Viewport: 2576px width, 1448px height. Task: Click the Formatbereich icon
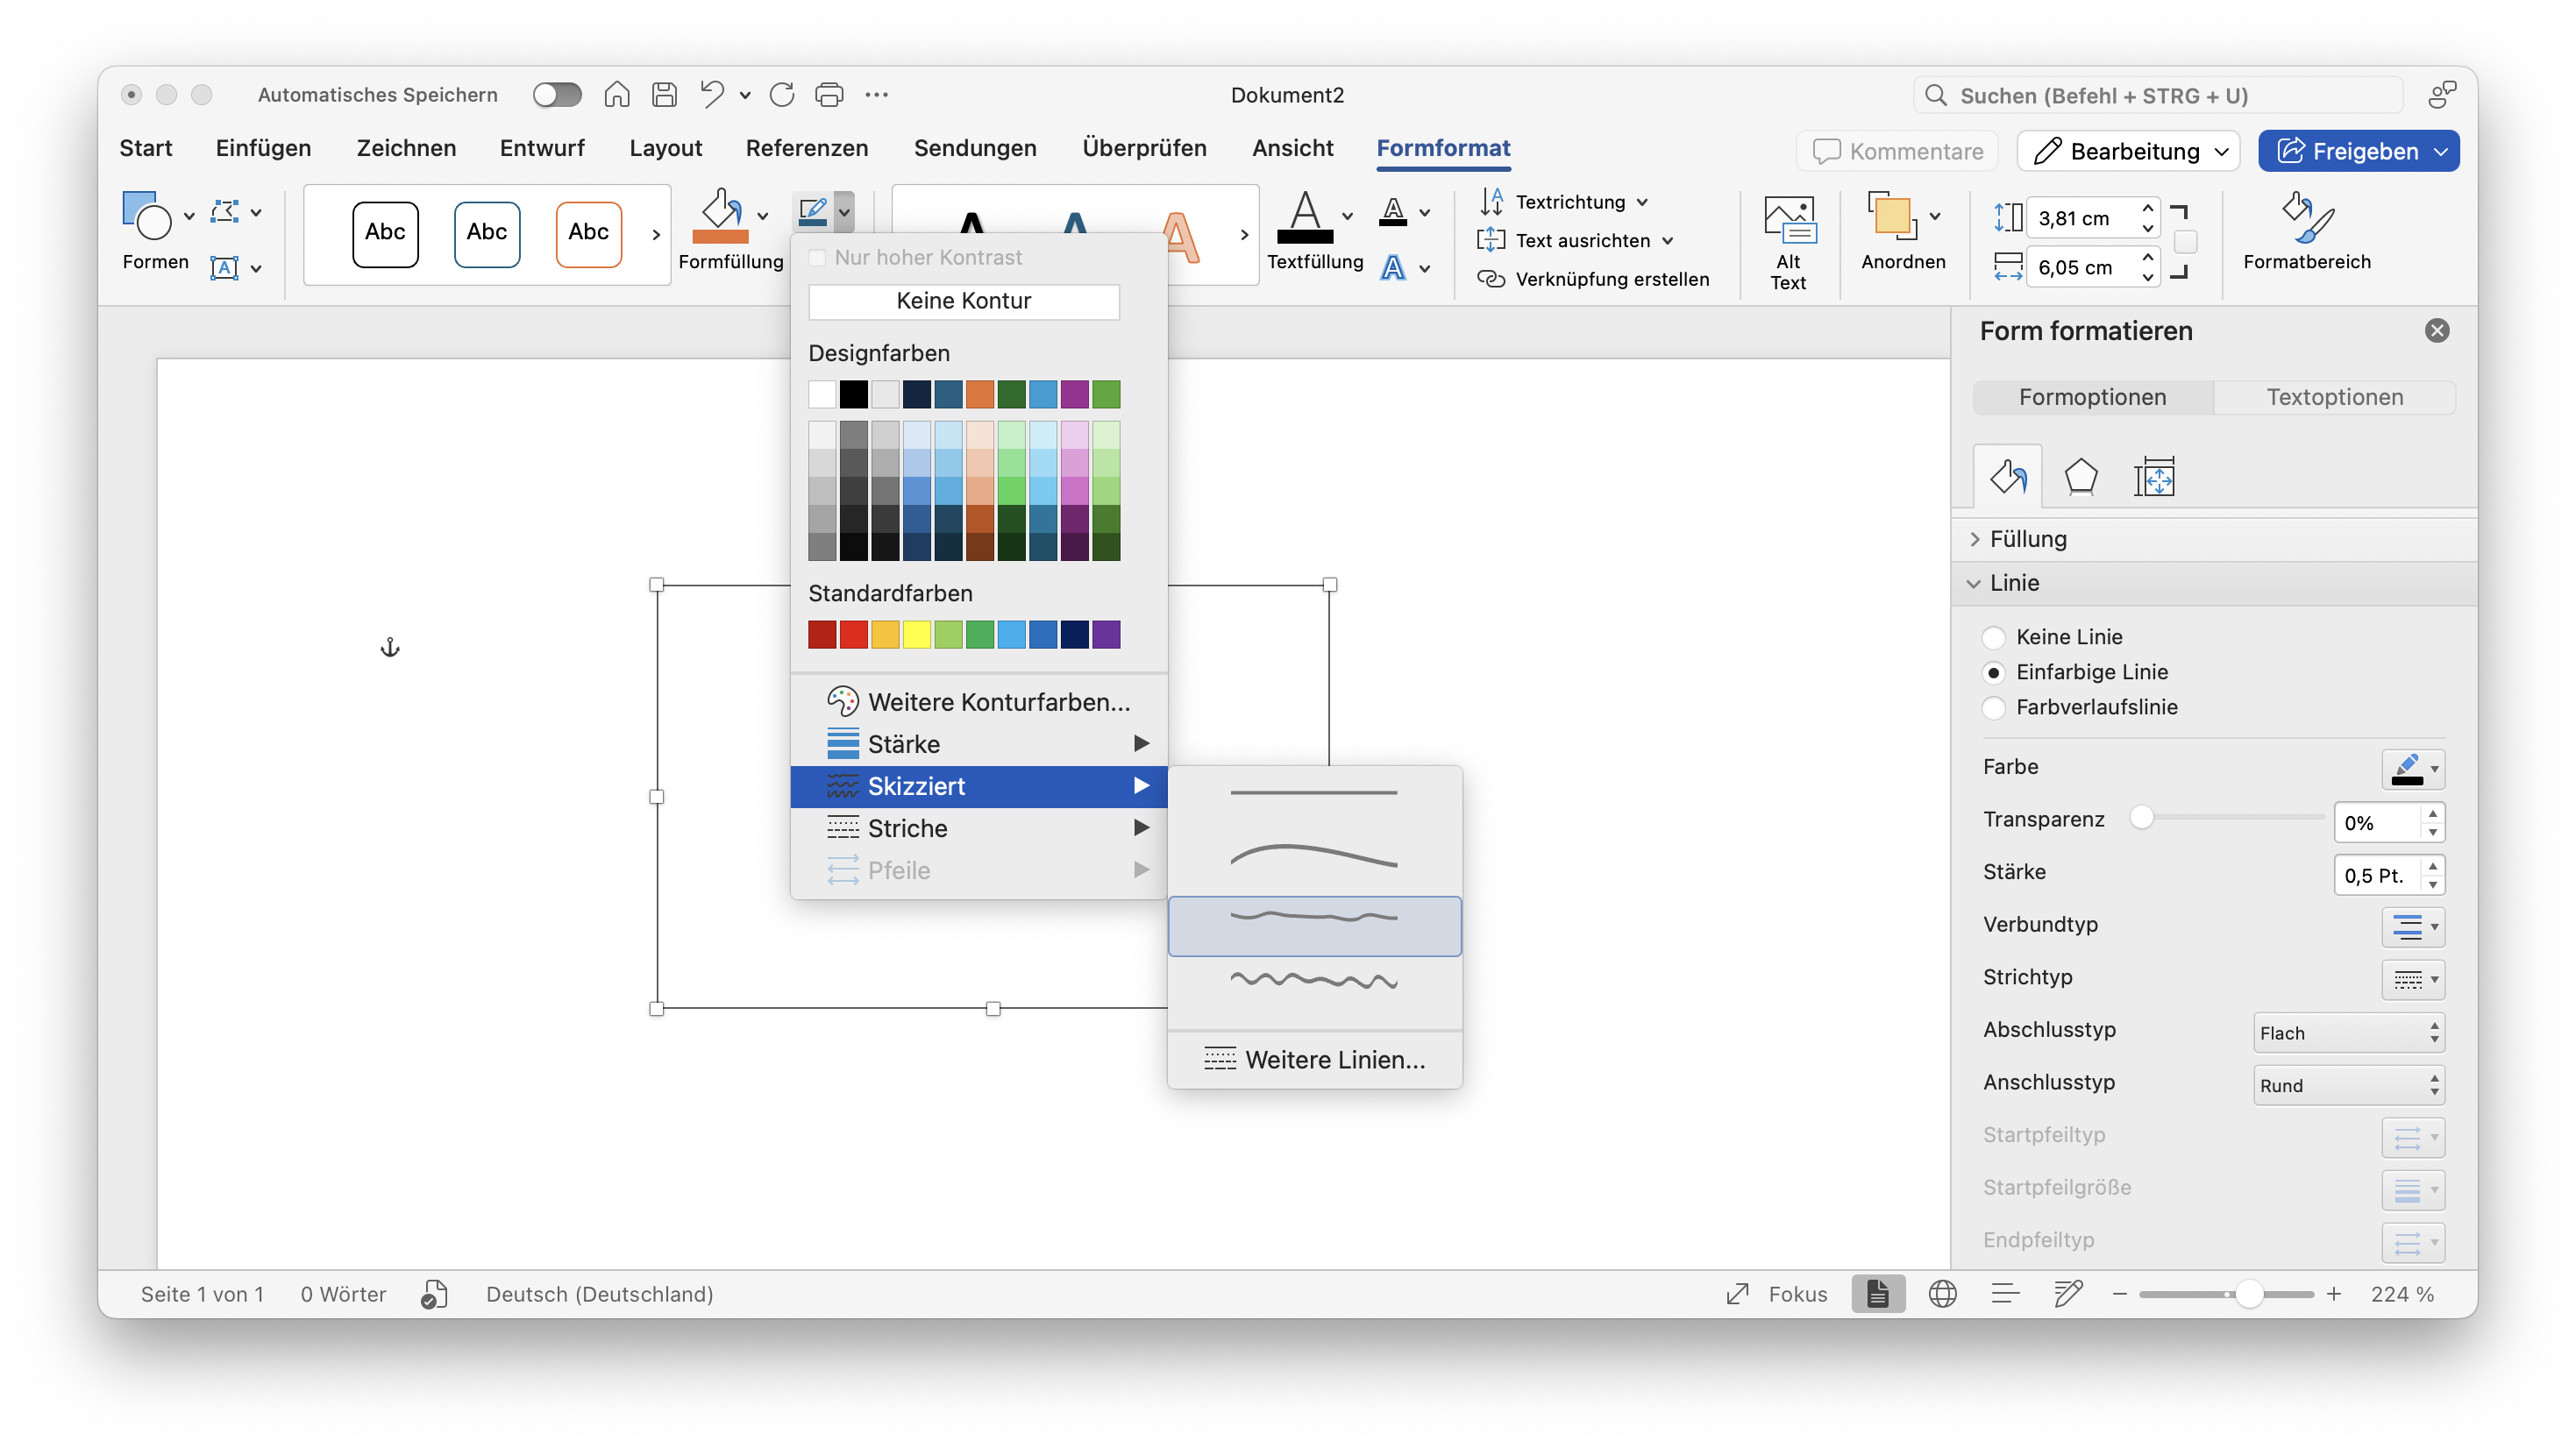(2306, 220)
